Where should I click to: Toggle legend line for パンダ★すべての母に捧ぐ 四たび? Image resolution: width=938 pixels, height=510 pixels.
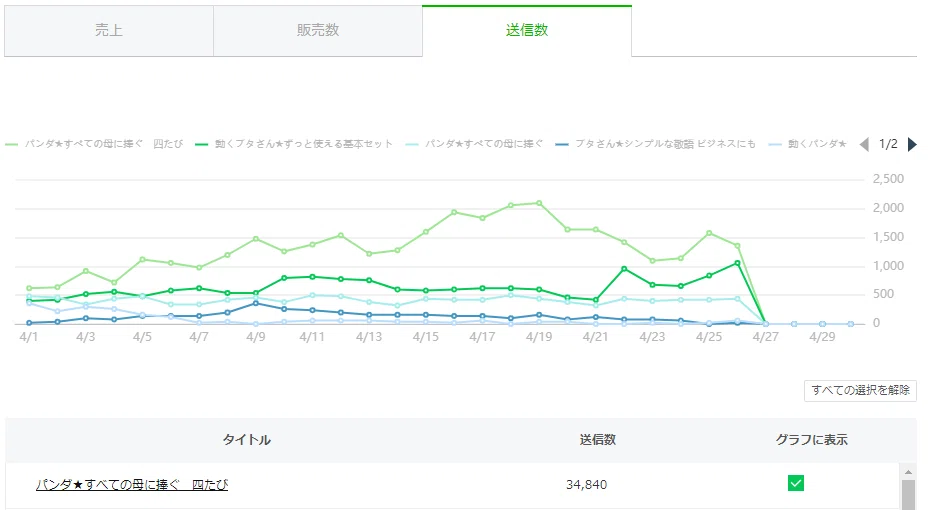(94, 144)
